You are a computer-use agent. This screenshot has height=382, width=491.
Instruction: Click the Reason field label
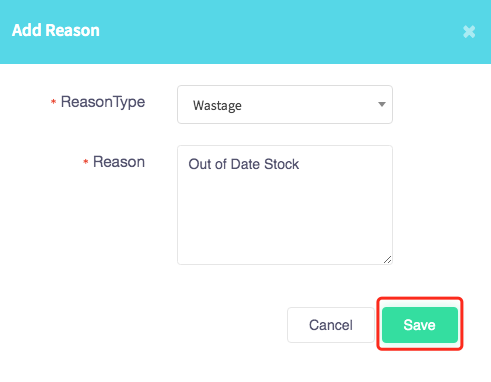coord(119,162)
